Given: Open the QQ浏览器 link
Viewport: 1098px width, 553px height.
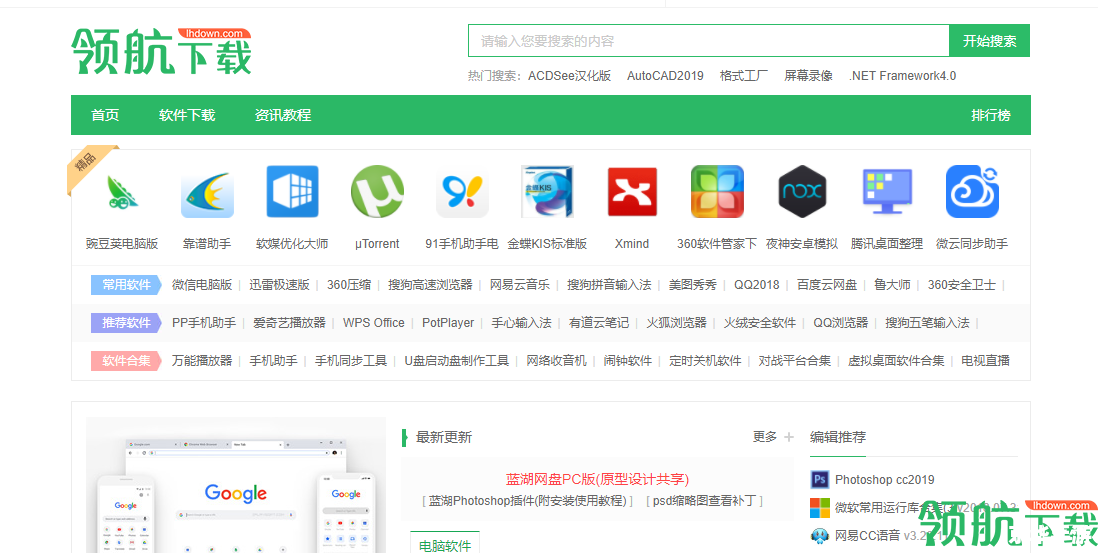Looking at the screenshot, I should [840, 323].
